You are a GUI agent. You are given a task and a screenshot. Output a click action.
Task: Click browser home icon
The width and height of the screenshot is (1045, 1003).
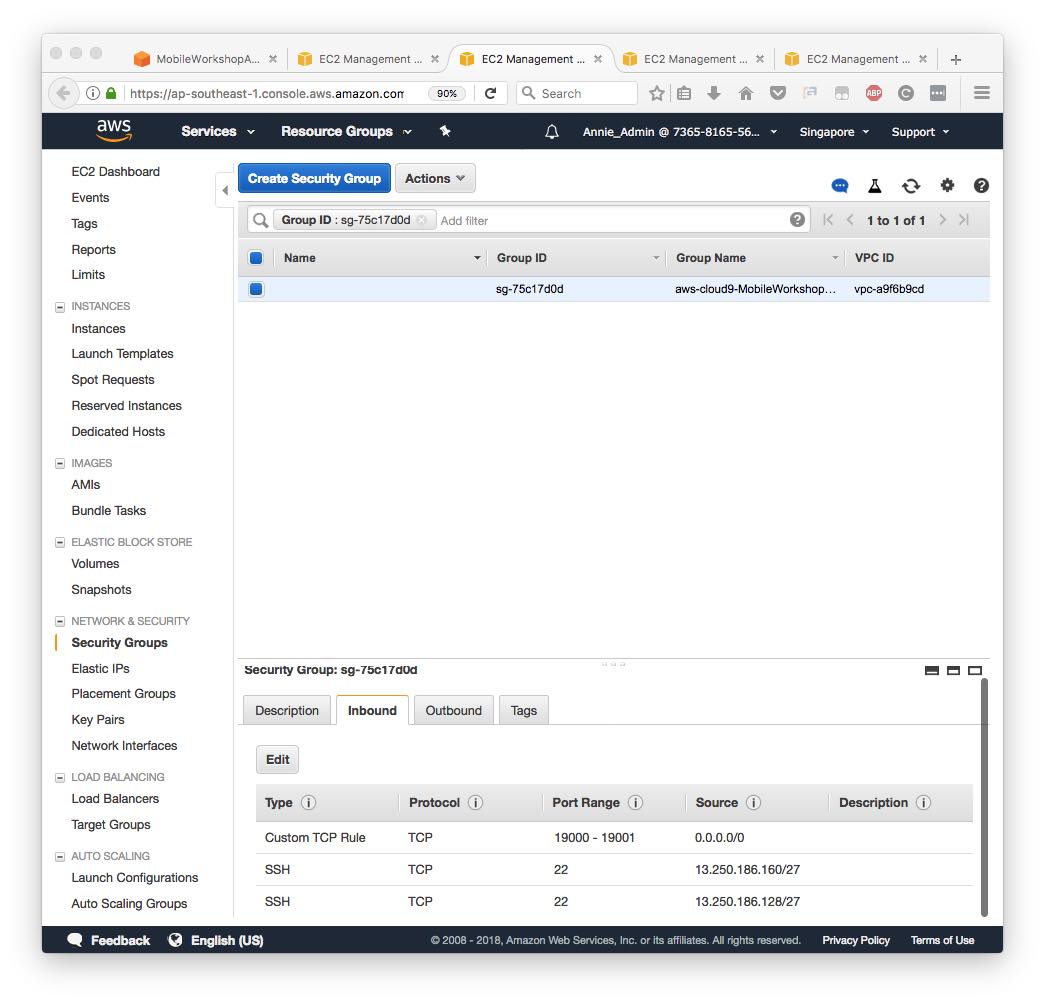pyautogui.click(x=746, y=93)
